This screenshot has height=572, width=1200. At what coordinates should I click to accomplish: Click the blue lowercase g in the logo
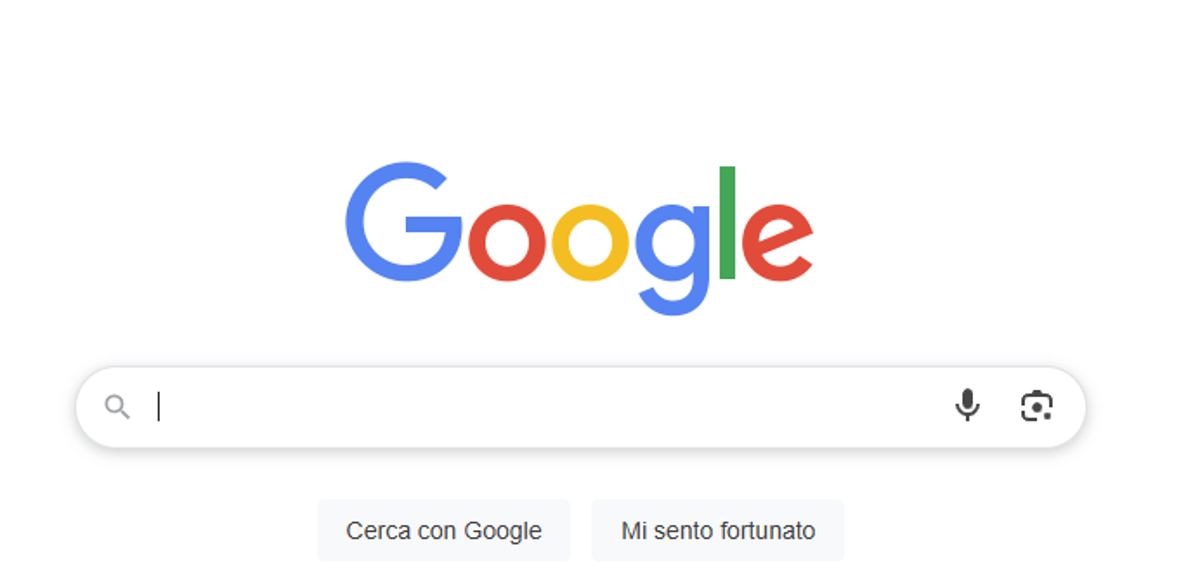click(x=673, y=259)
